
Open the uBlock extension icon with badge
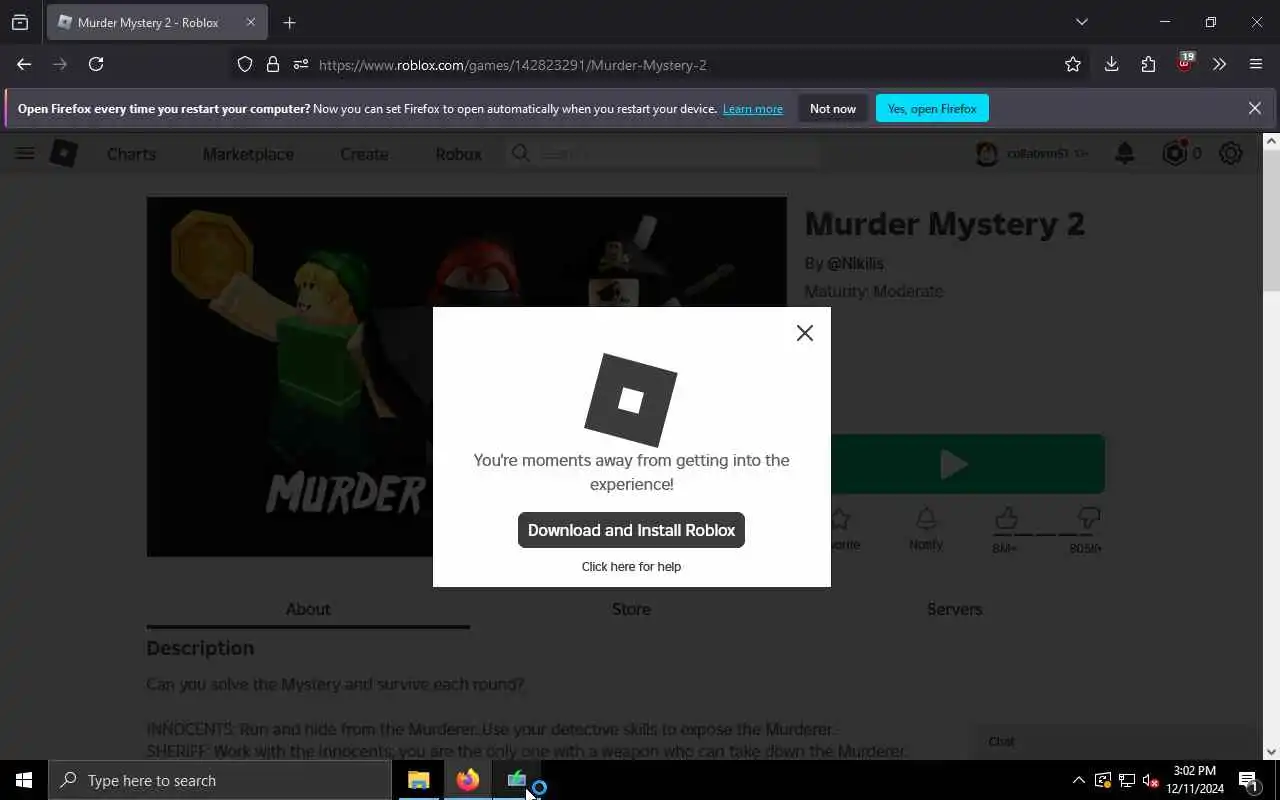point(1185,63)
